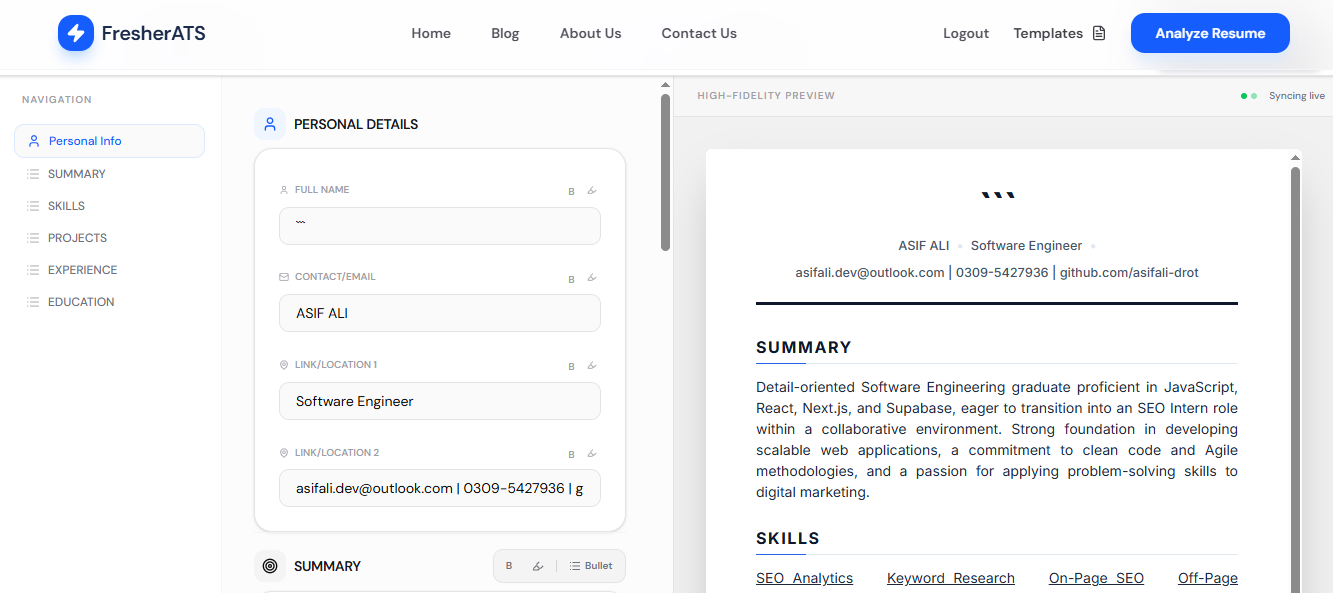The width and height of the screenshot is (1333, 593).
Task: Click the list icon beside SUMMARY in navigation
Action: coord(33,174)
